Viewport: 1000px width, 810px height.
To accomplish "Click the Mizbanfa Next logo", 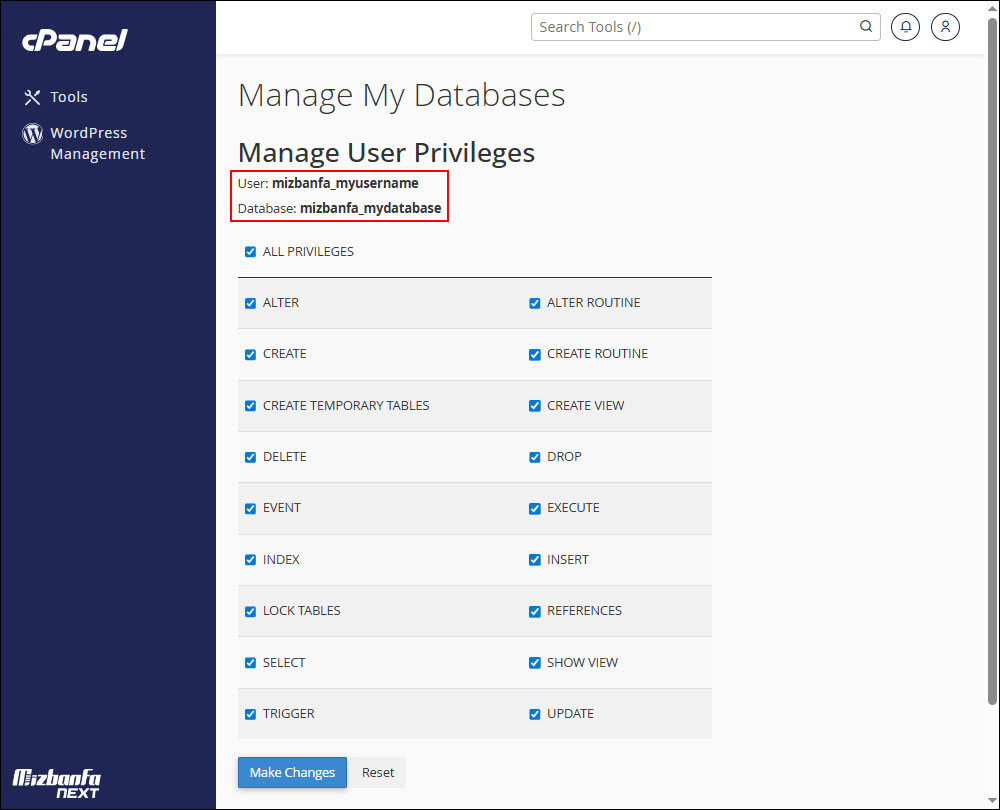I will coord(56,782).
